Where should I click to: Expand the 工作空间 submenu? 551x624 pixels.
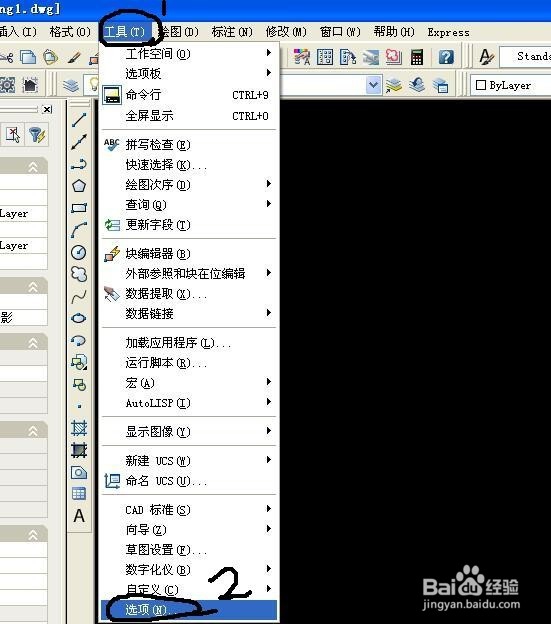point(189,53)
